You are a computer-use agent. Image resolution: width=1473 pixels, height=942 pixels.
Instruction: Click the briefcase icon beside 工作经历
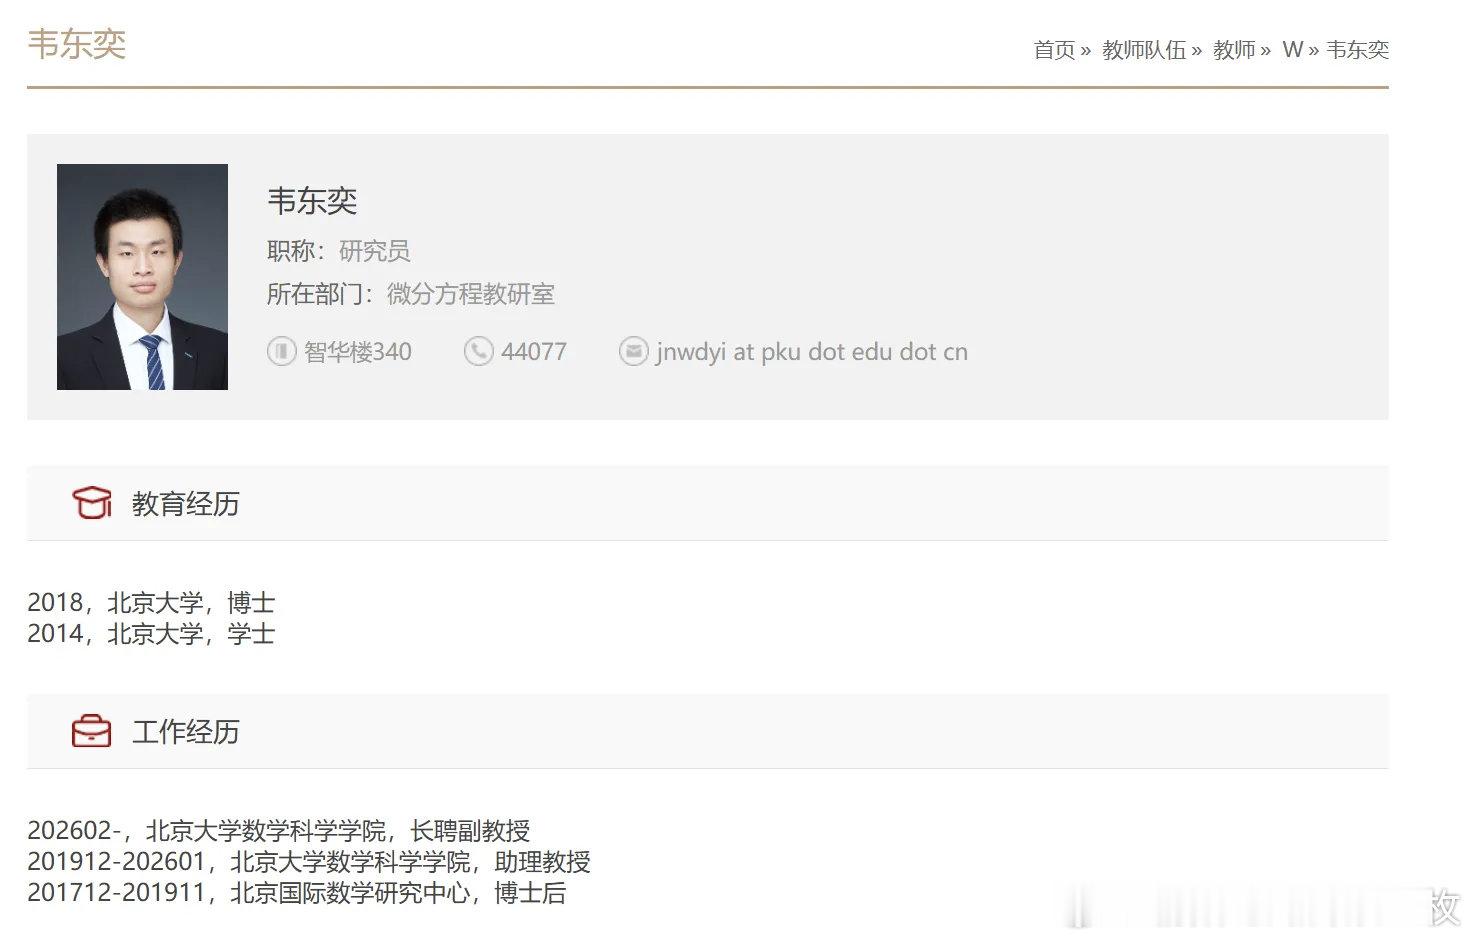93,731
